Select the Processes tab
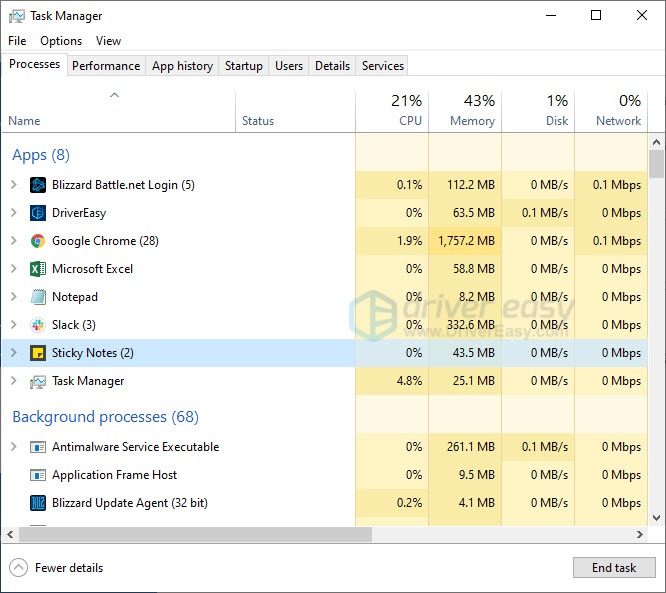 pyautogui.click(x=34, y=64)
